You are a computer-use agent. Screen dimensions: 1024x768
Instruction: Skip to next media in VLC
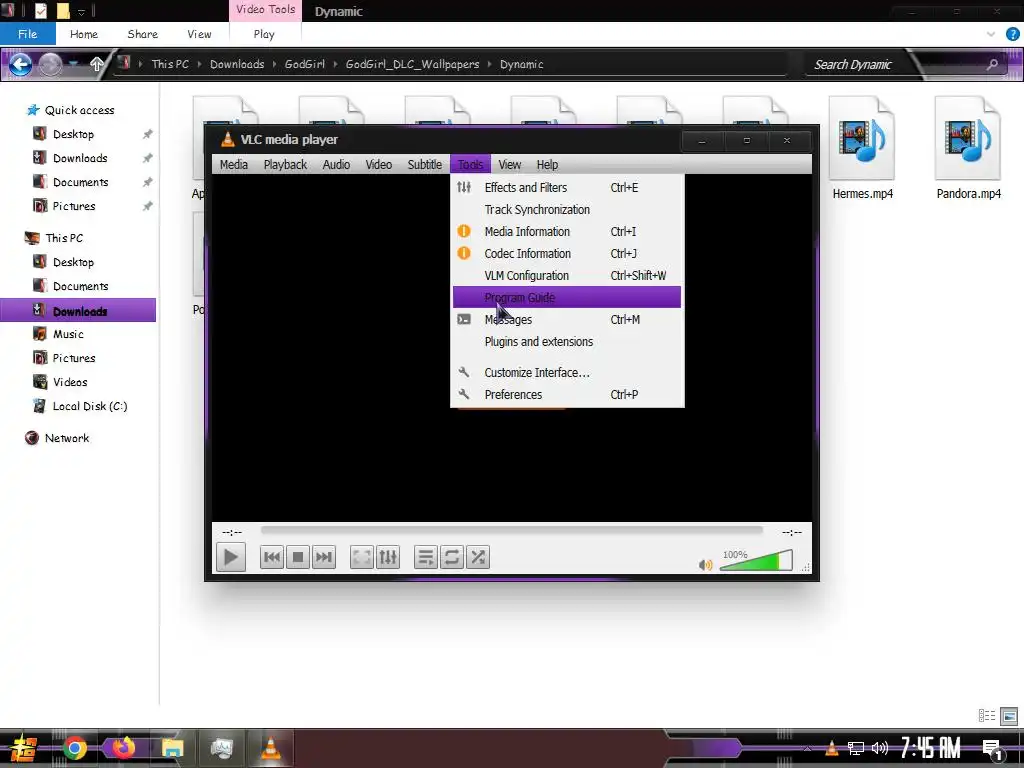point(324,557)
